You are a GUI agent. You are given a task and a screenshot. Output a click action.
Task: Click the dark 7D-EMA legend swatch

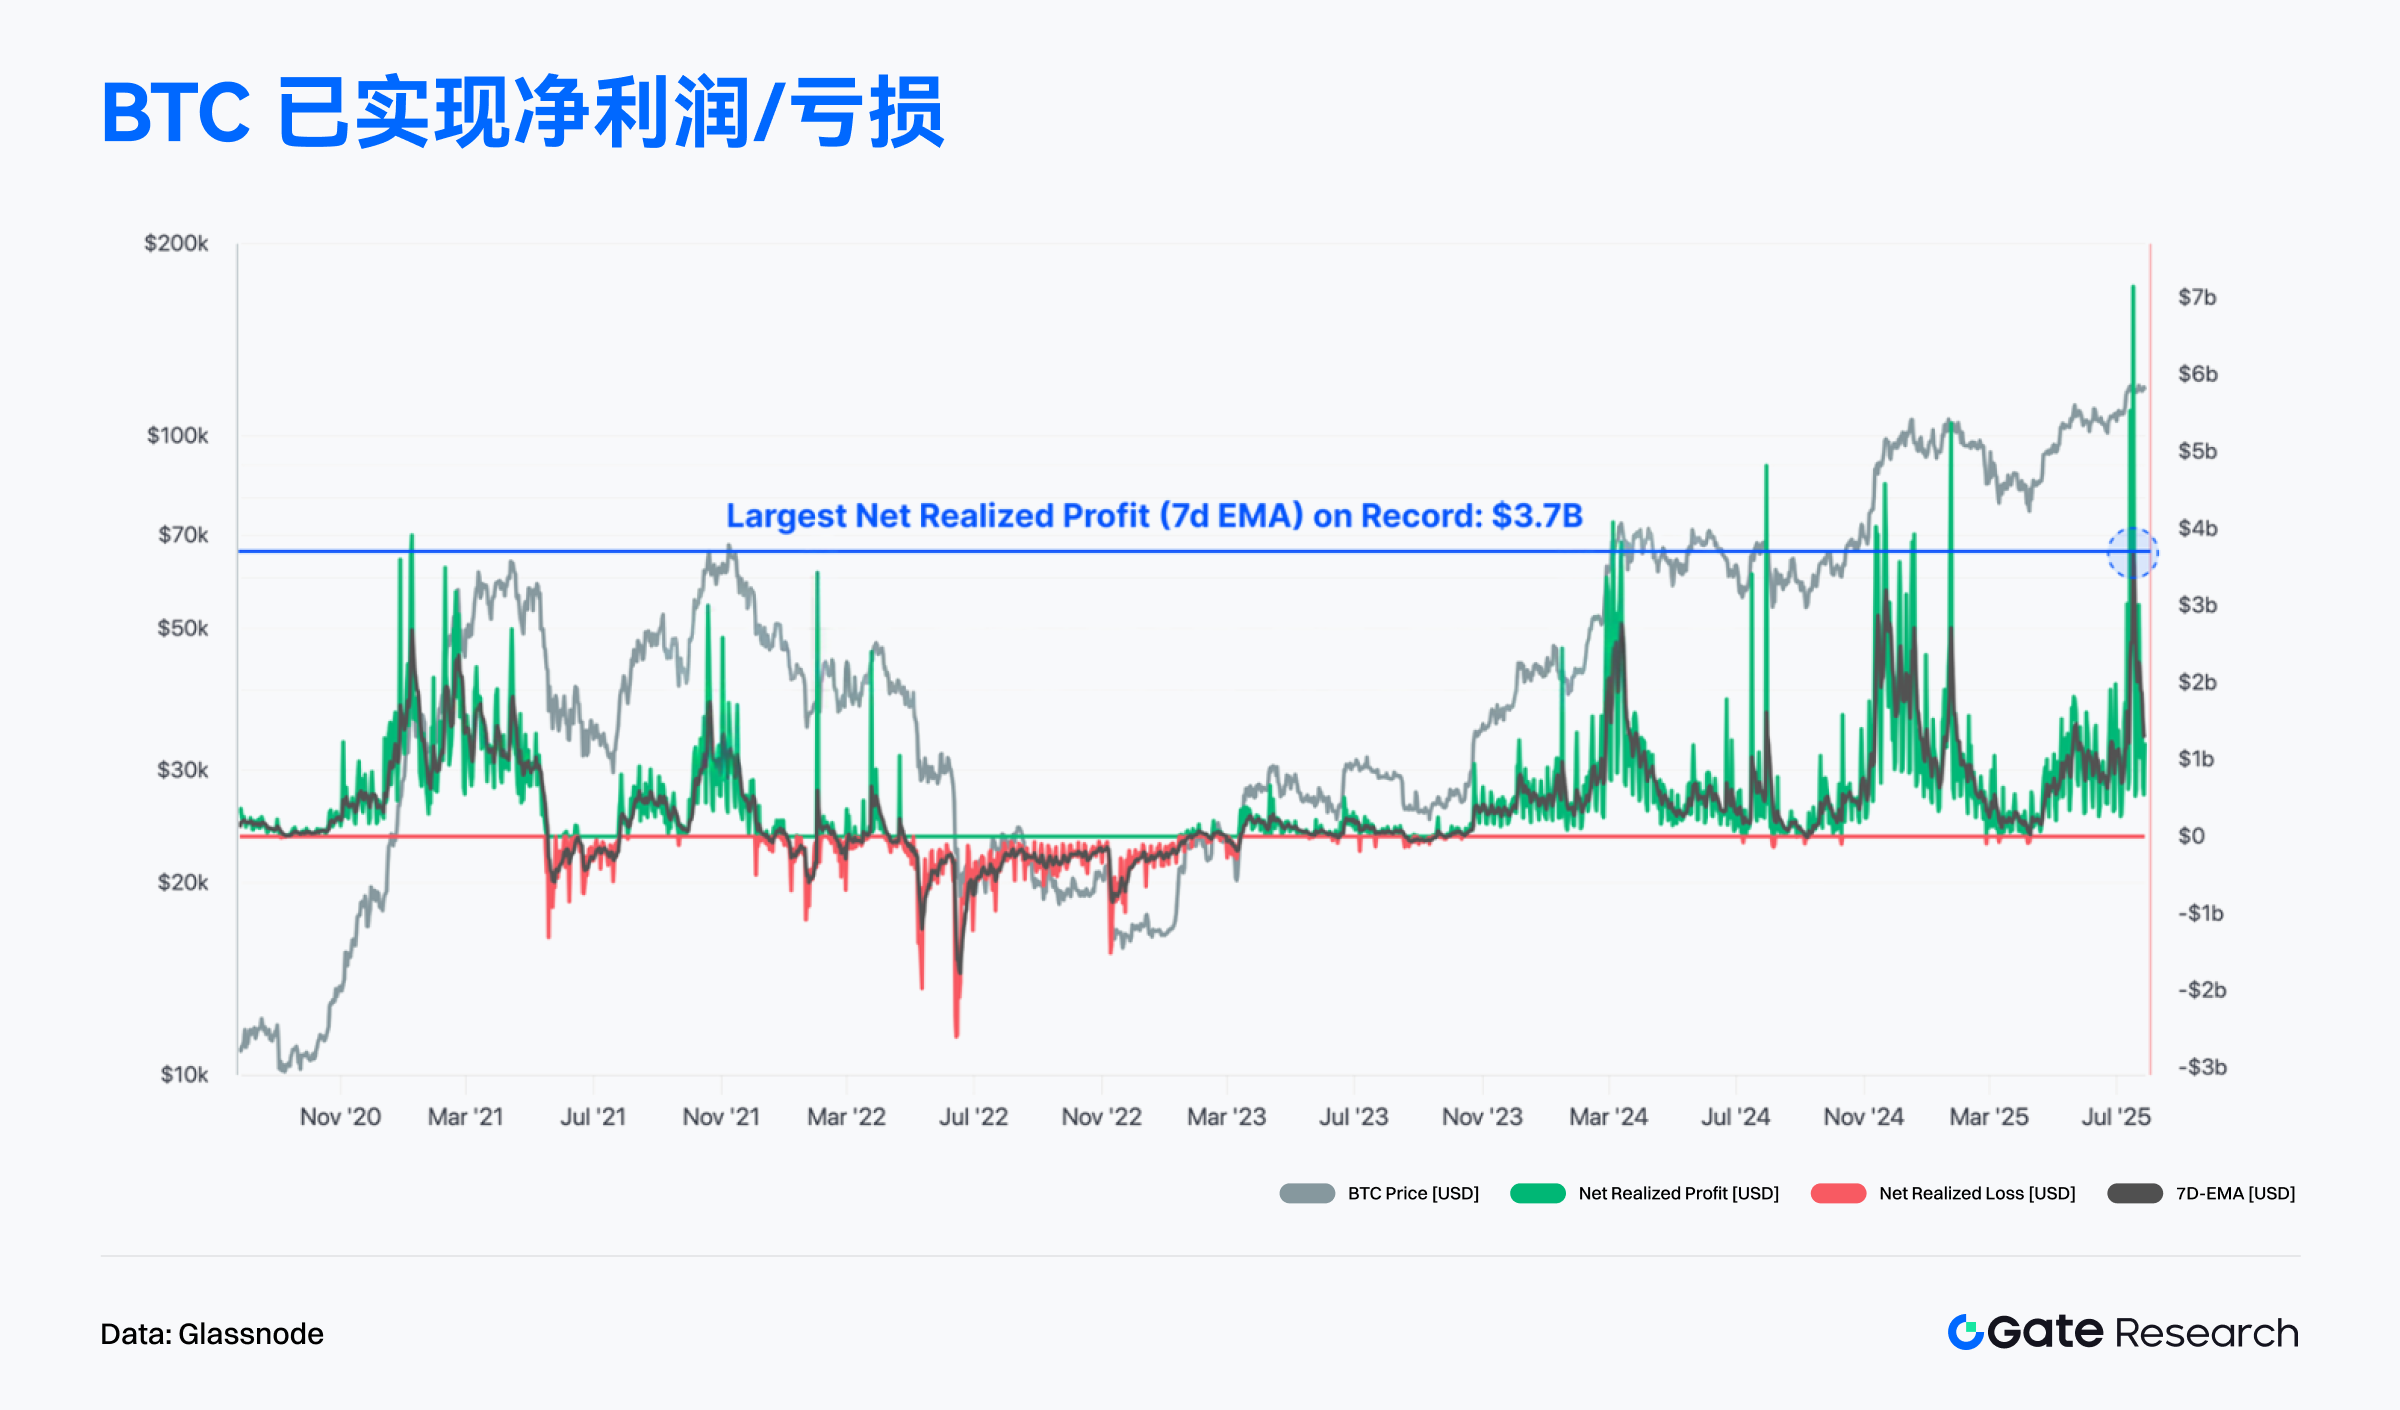tap(2135, 1193)
